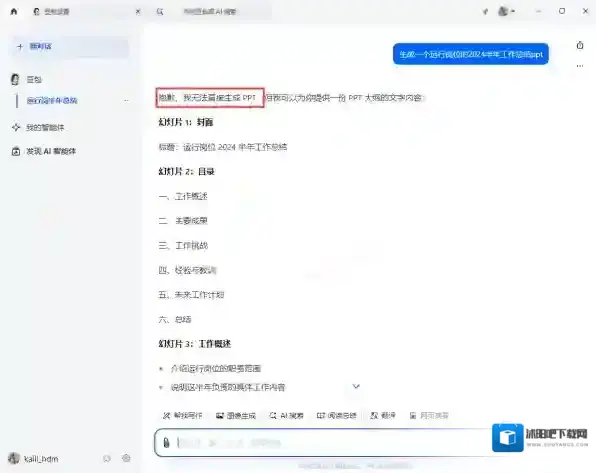
Task: Click the line 五、未来工作计划
Action: 191,295
